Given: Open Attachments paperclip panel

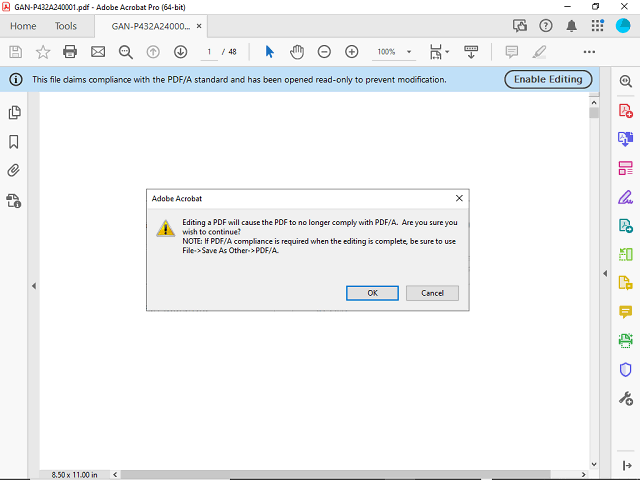Looking at the screenshot, I should pyautogui.click(x=13, y=170).
